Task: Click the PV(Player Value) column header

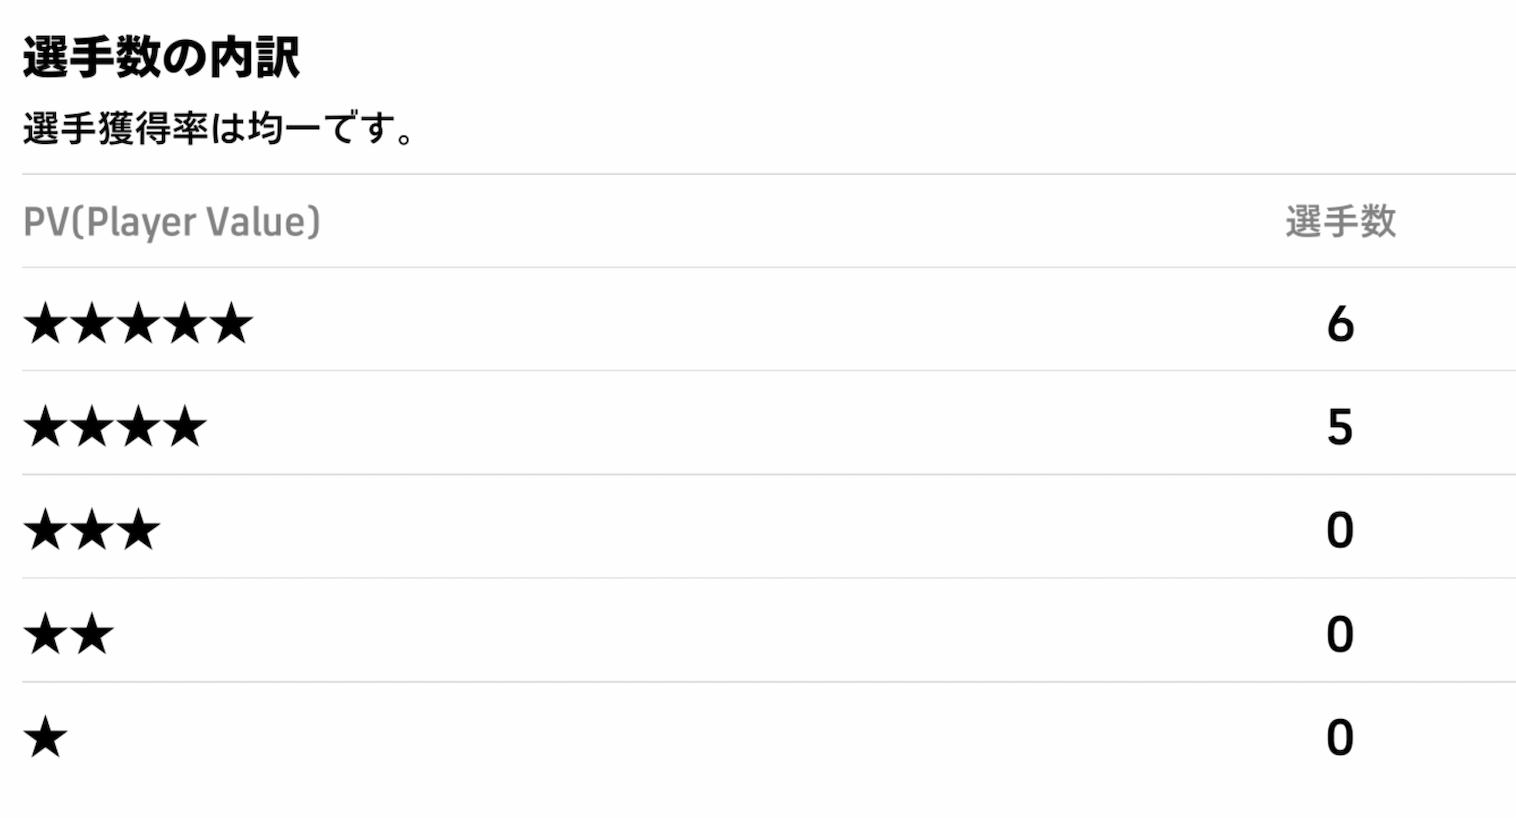Action: point(171,222)
